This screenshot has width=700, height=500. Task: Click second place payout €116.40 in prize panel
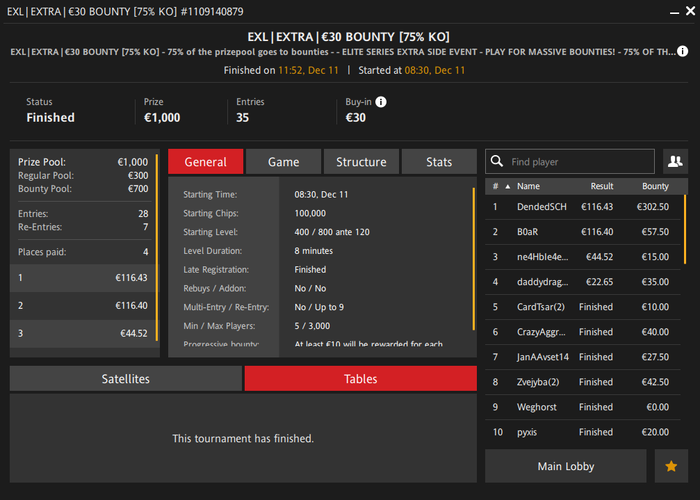click(x=131, y=305)
